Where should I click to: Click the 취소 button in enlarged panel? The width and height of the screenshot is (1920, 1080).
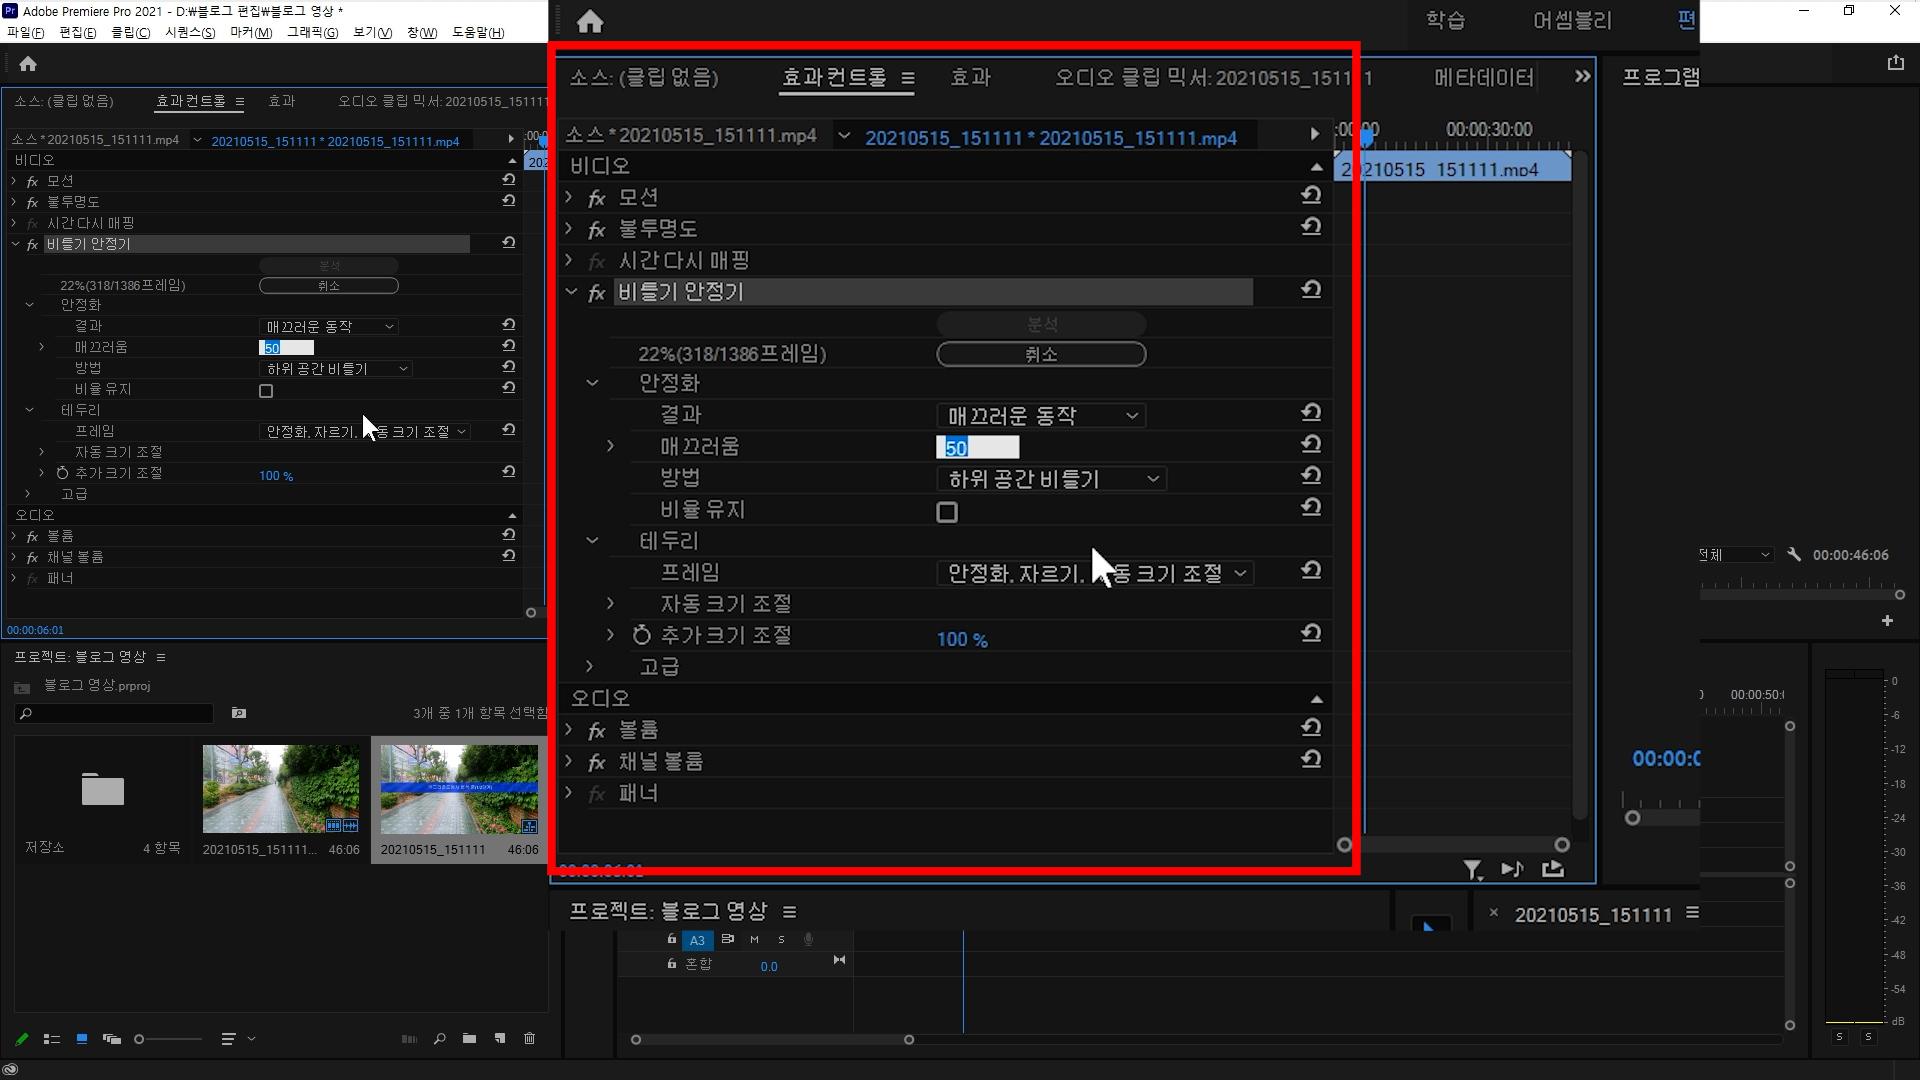[x=1040, y=354]
